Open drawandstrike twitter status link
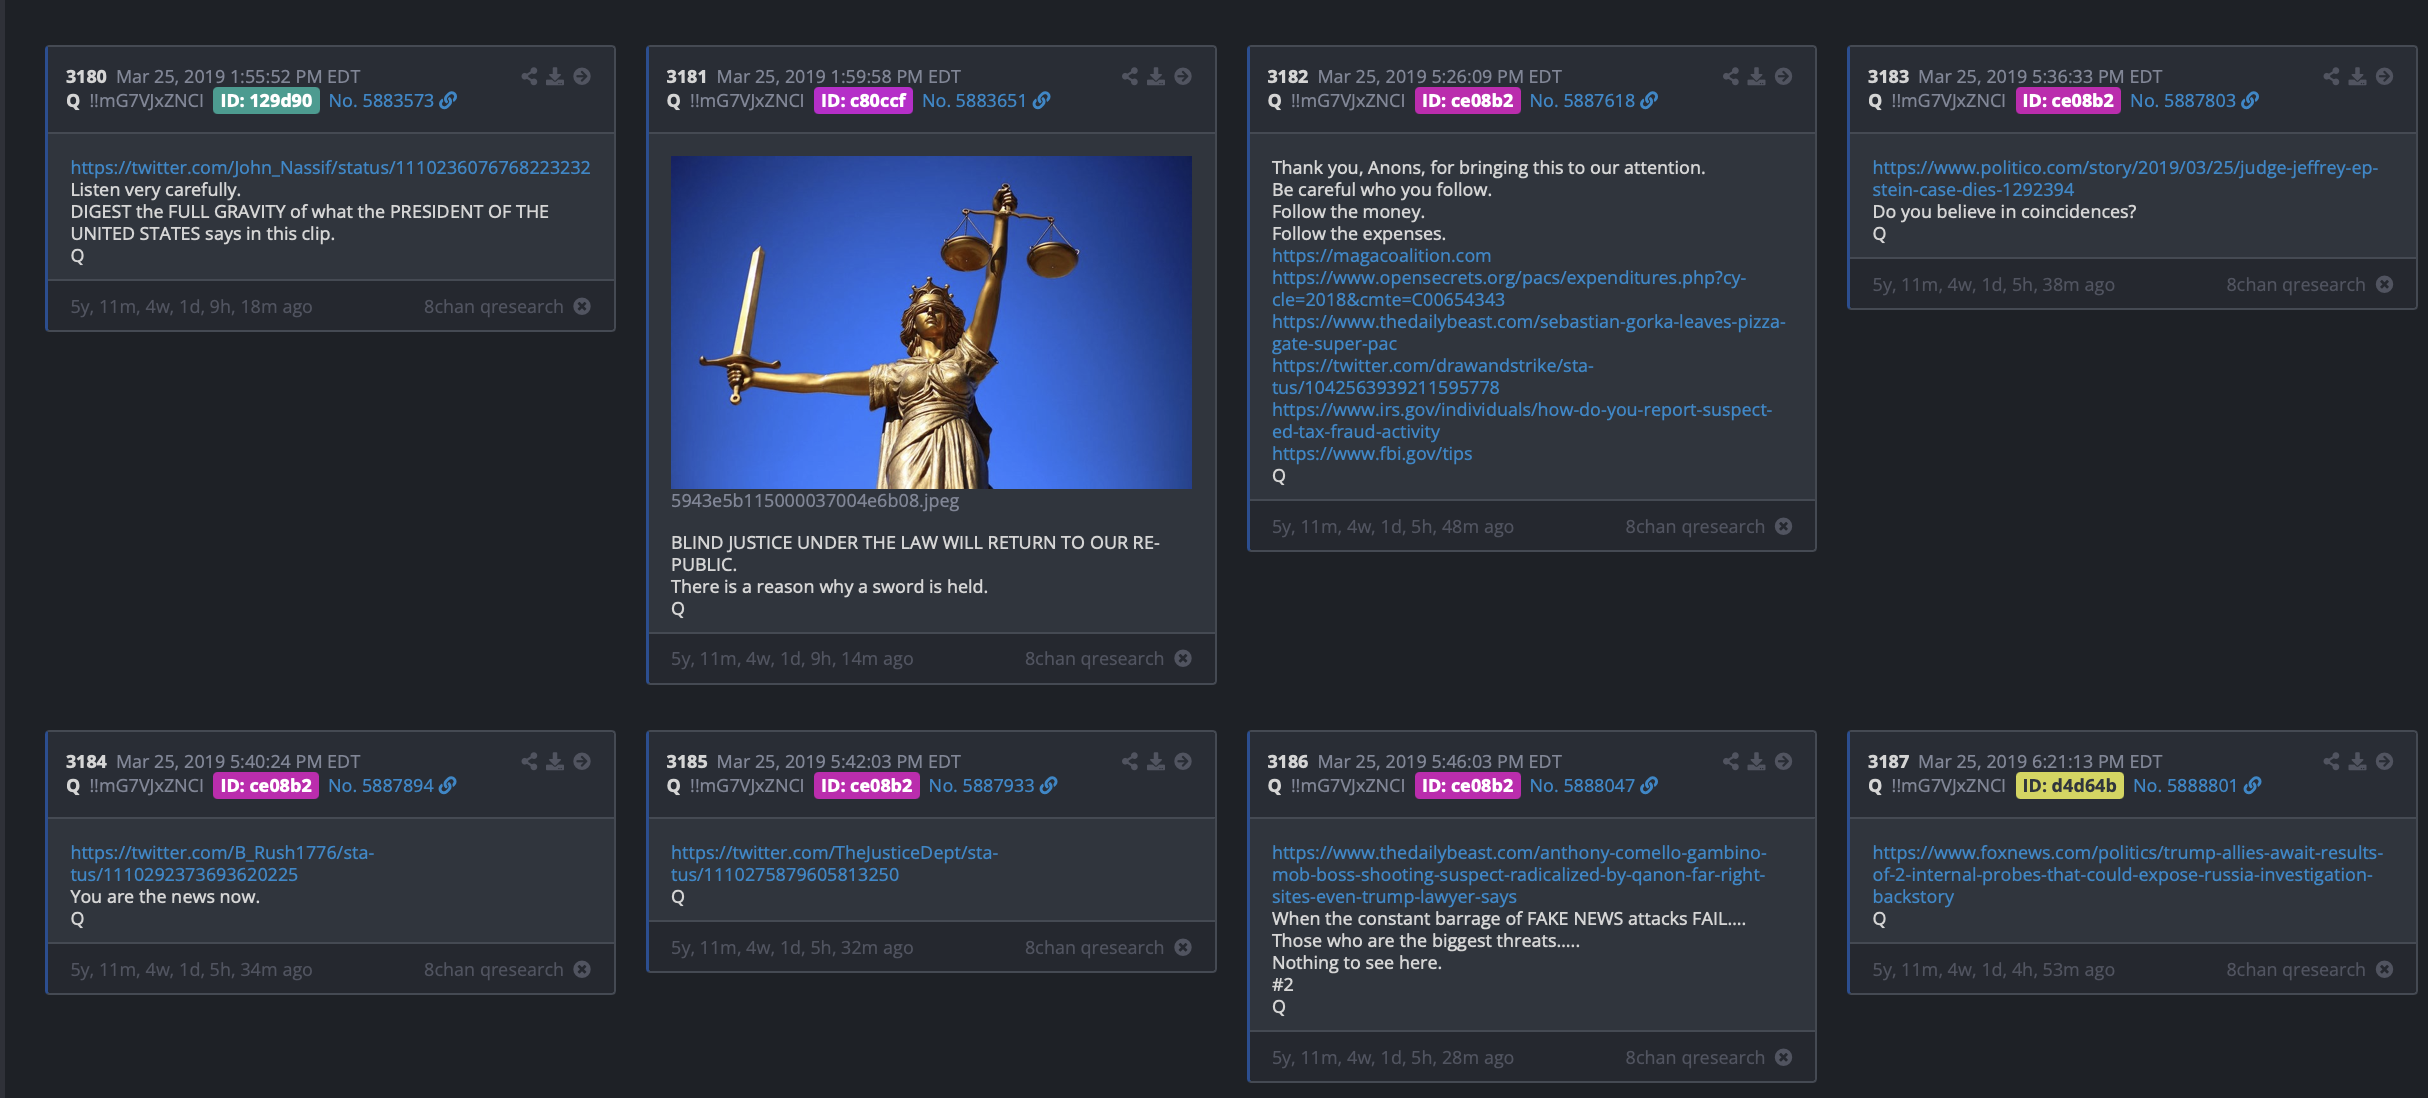Viewport: 2428px width, 1098px height. point(1433,376)
